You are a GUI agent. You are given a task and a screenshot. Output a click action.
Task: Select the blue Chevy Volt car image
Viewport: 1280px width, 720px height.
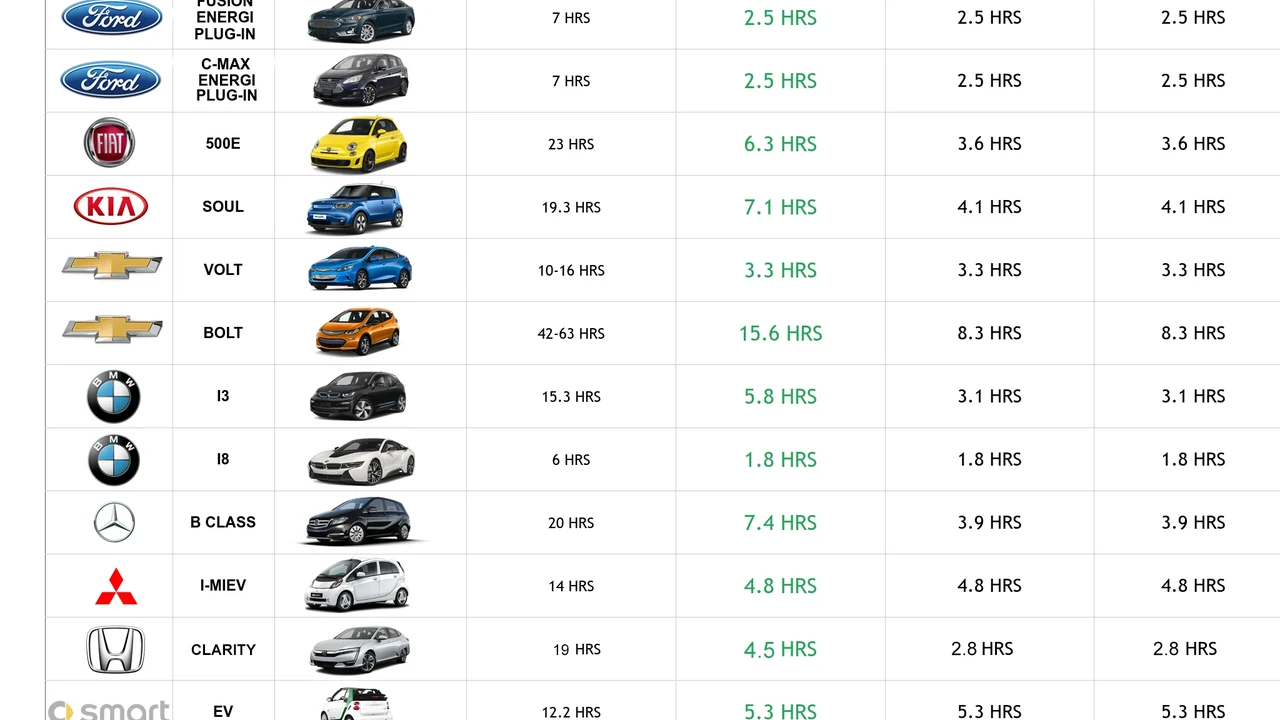coord(360,268)
